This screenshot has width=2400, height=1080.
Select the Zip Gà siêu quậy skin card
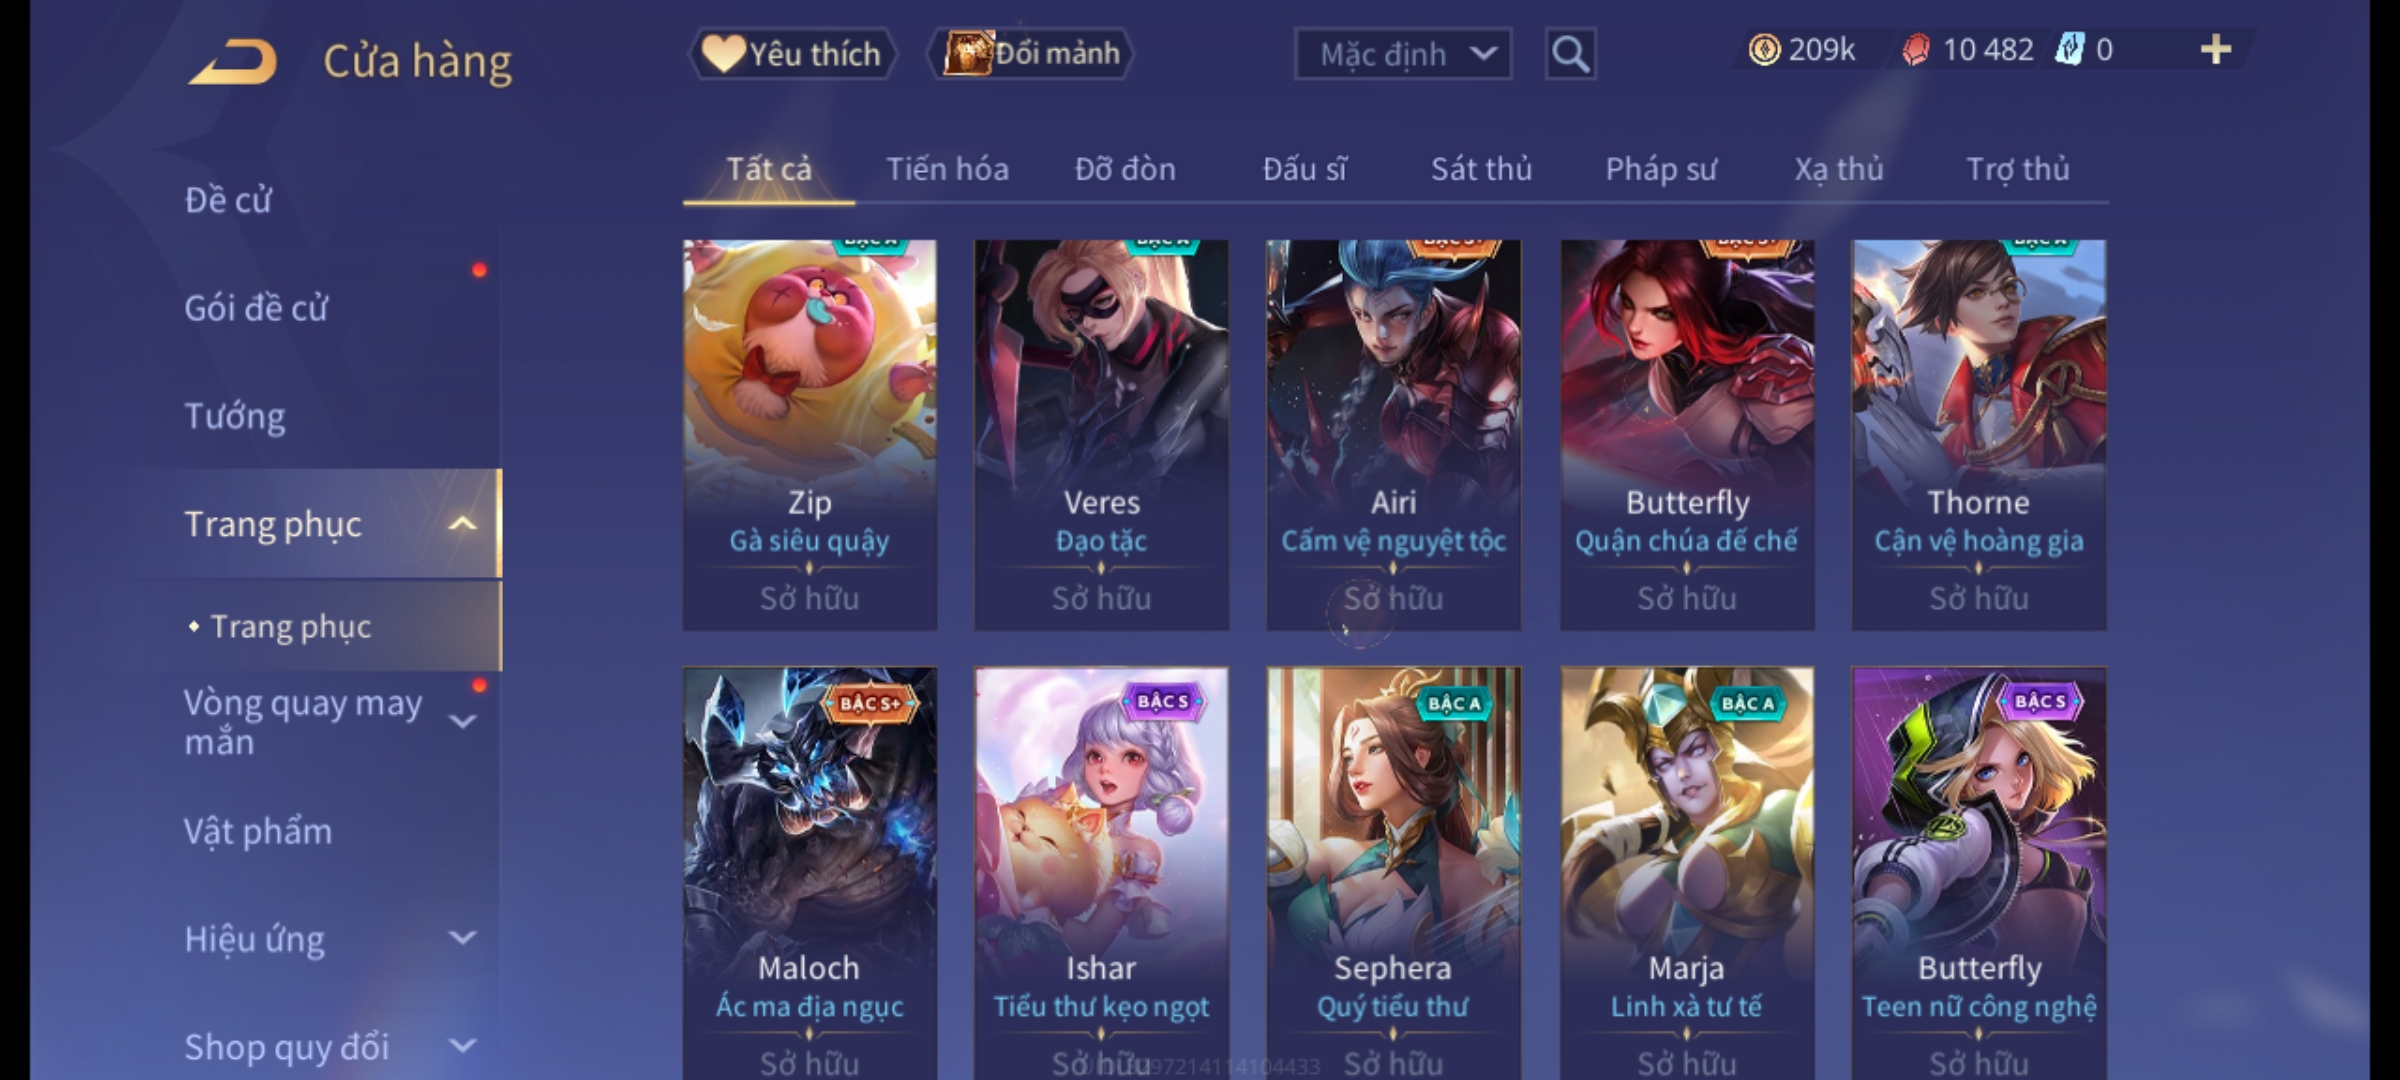(x=810, y=434)
